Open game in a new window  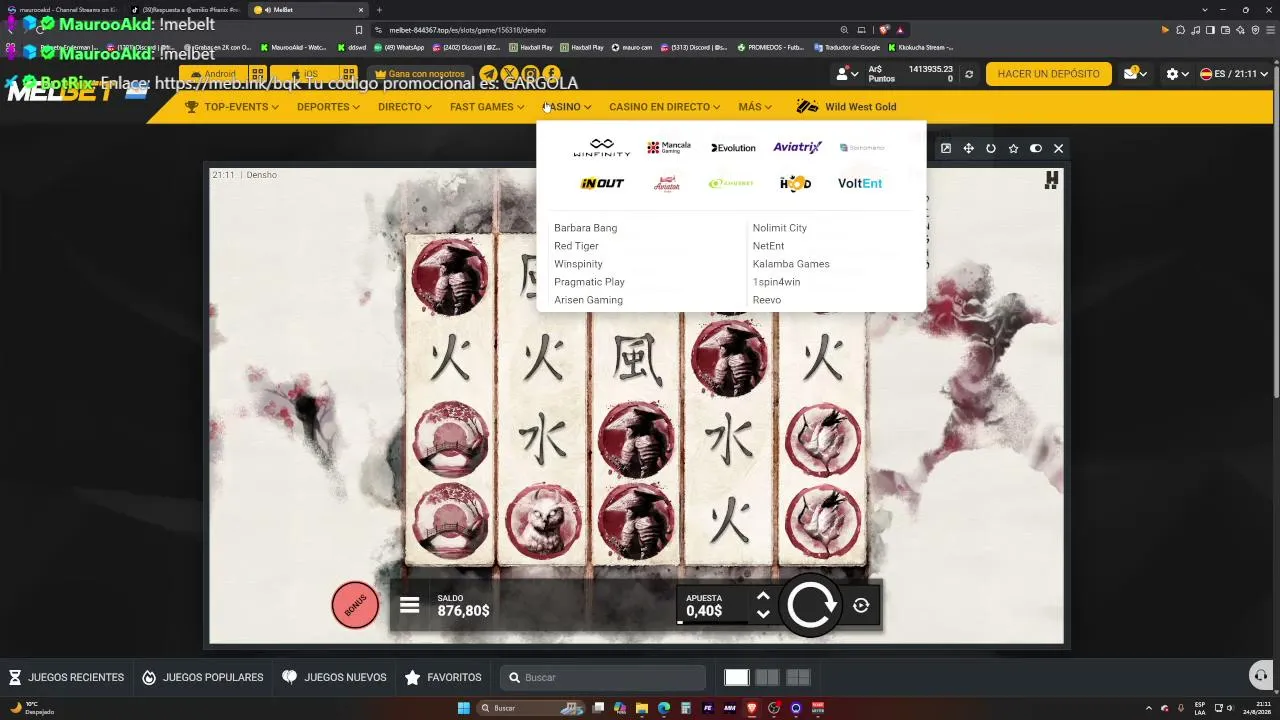[x=946, y=148]
